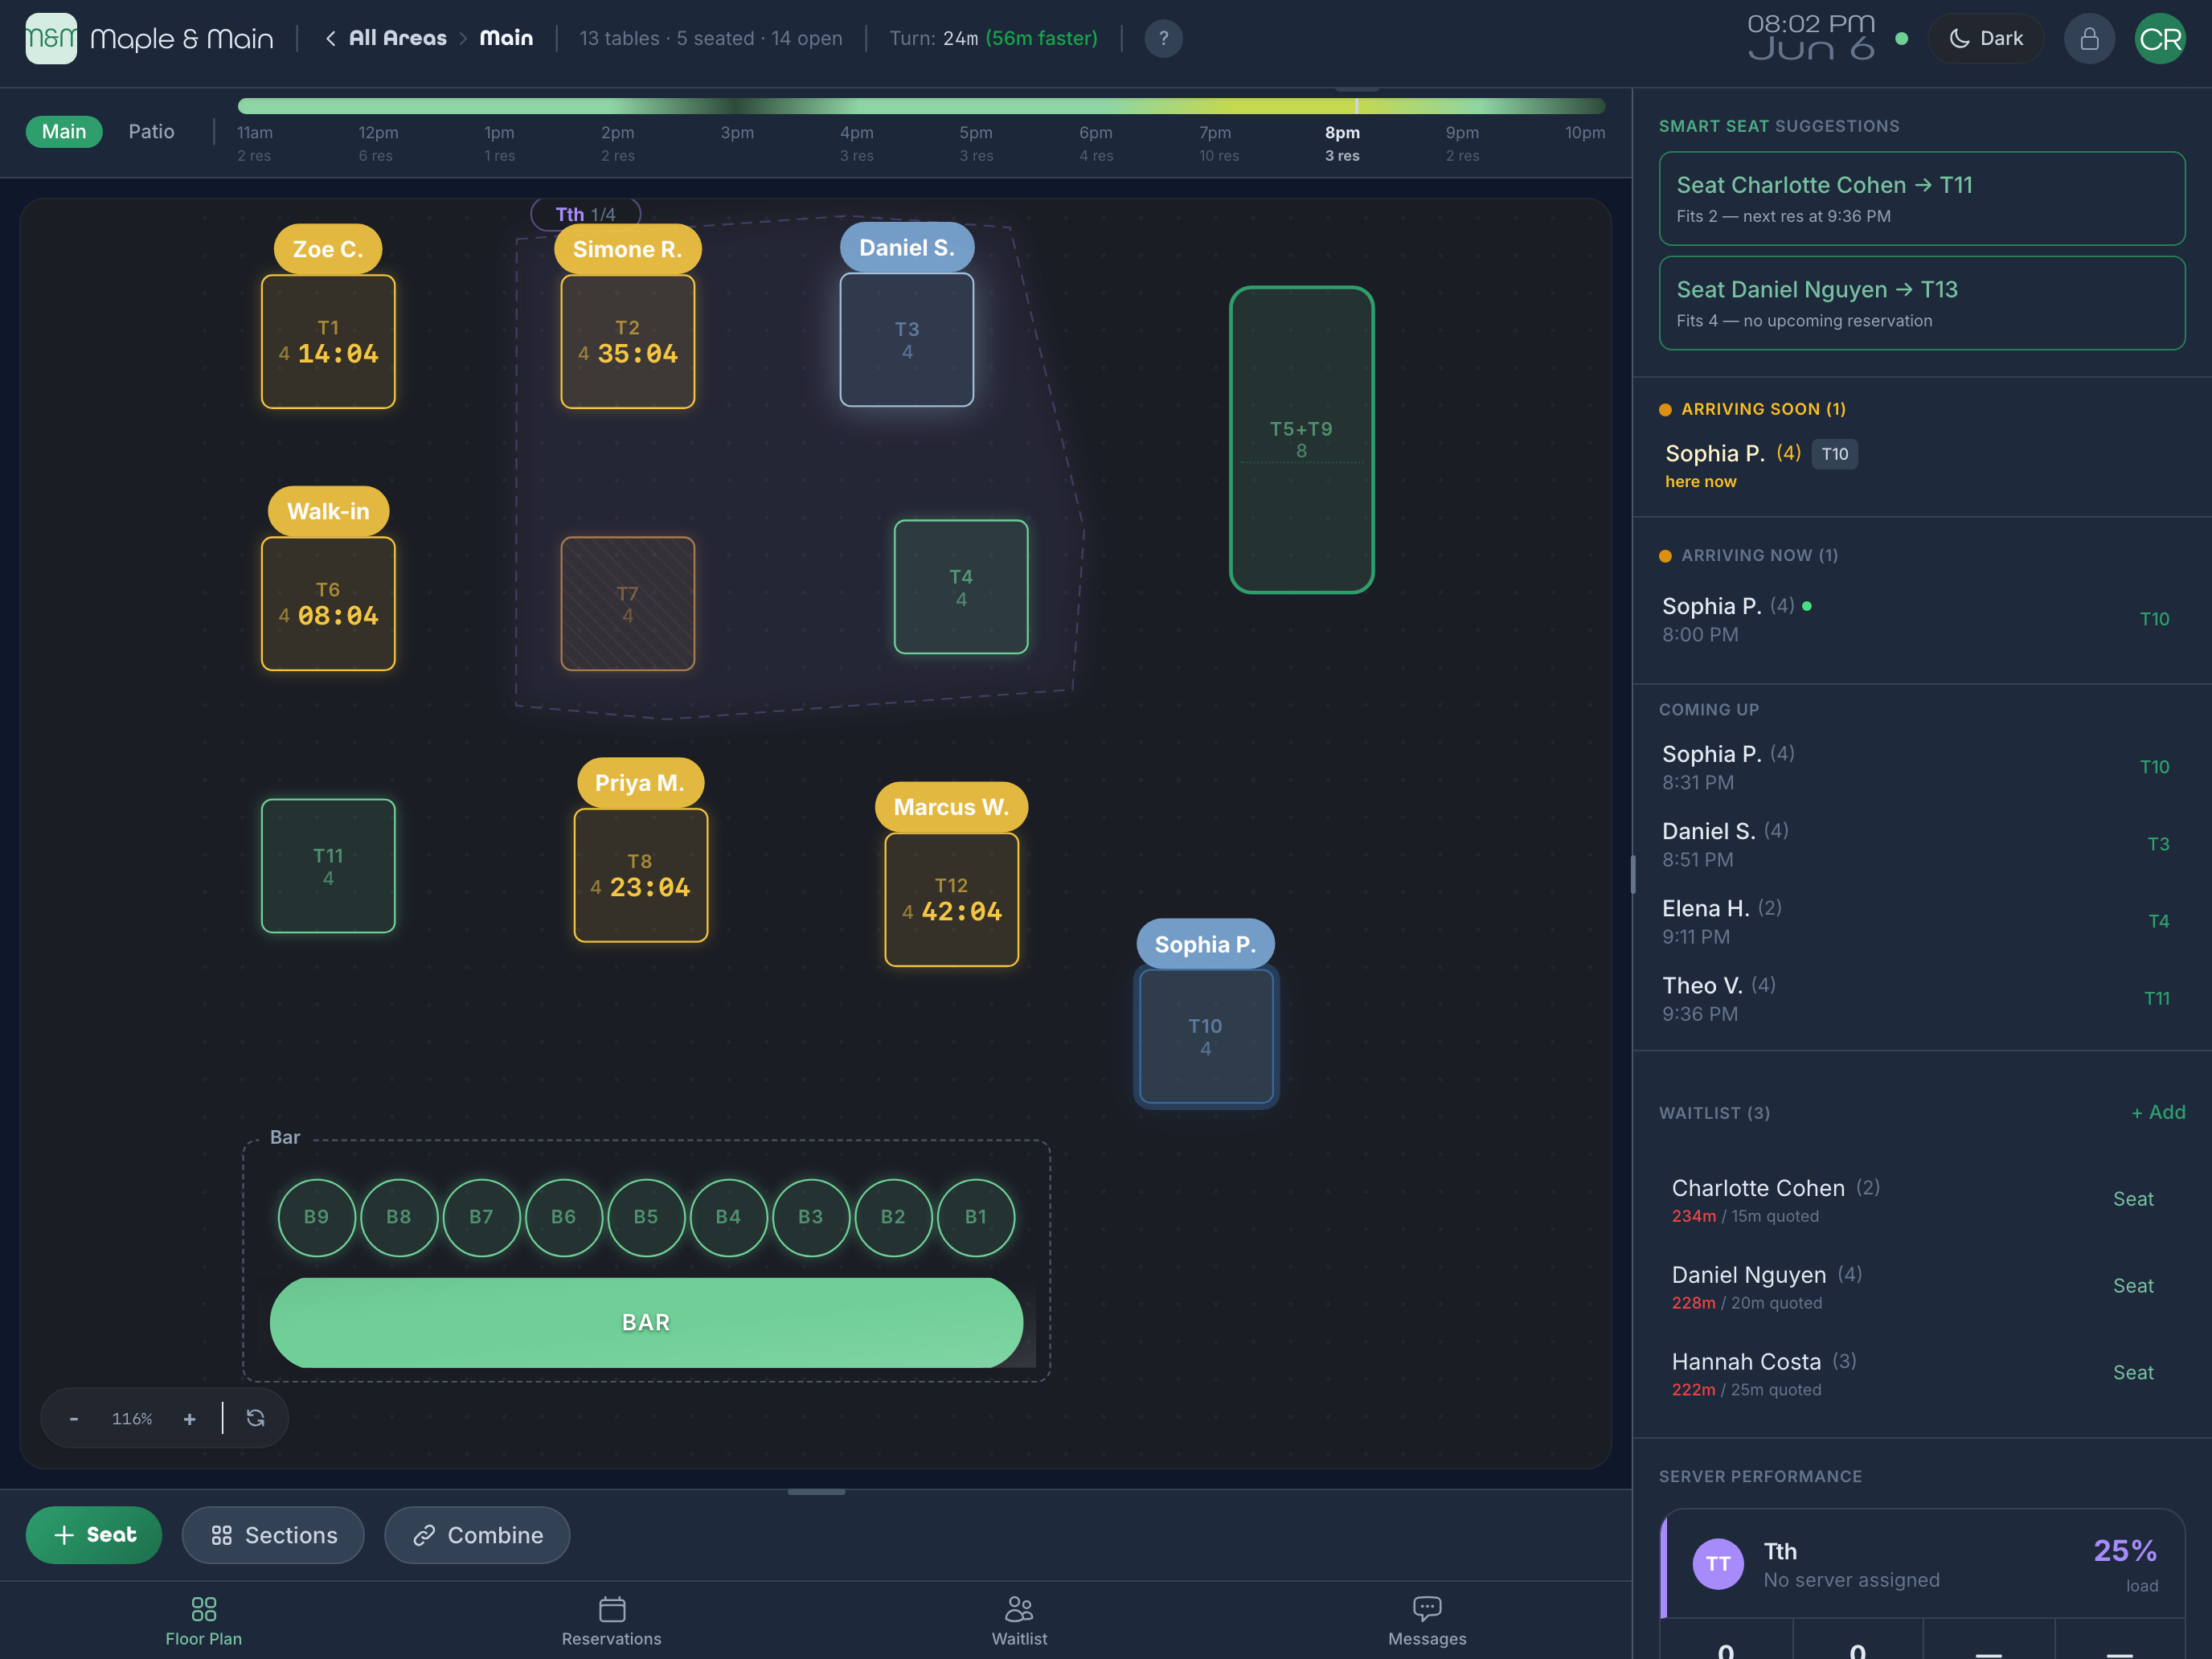Open the Waitlist nav tab
This screenshot has width=2212, height=1659.
pos(1019,1621)
